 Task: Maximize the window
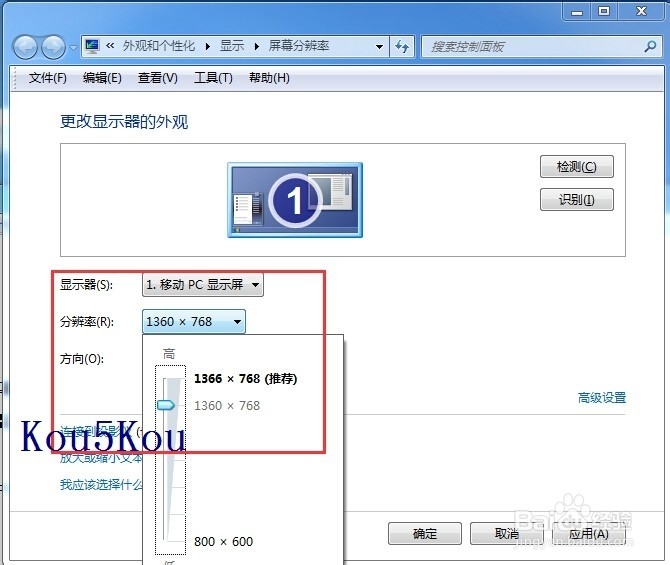click(604, 11)
